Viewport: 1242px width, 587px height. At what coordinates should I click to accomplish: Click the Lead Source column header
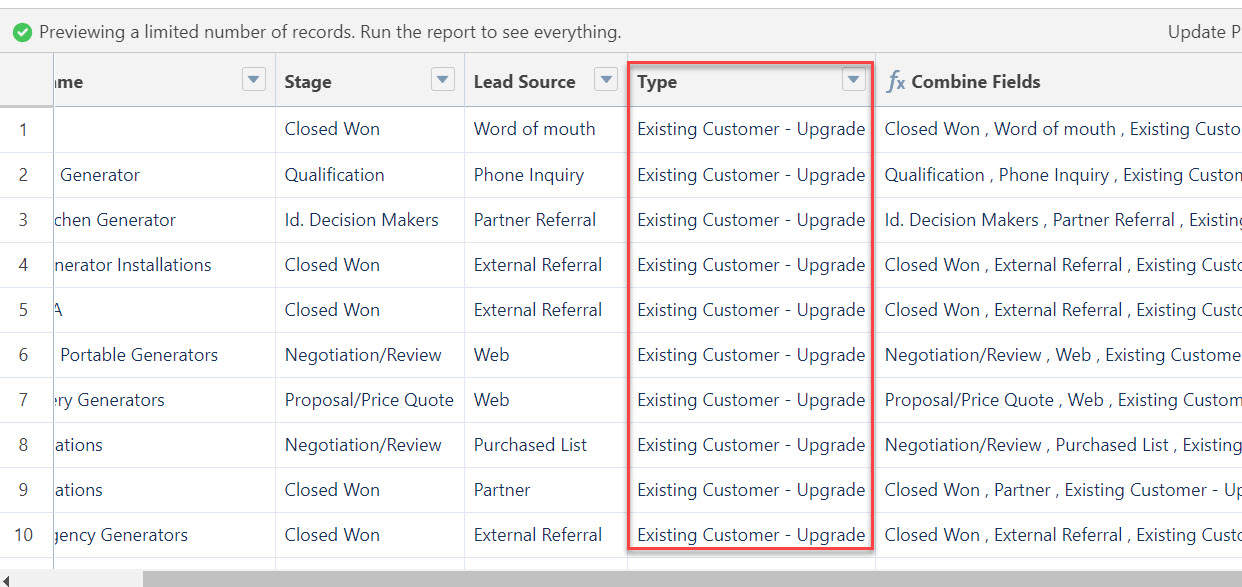tap(525, 81)
